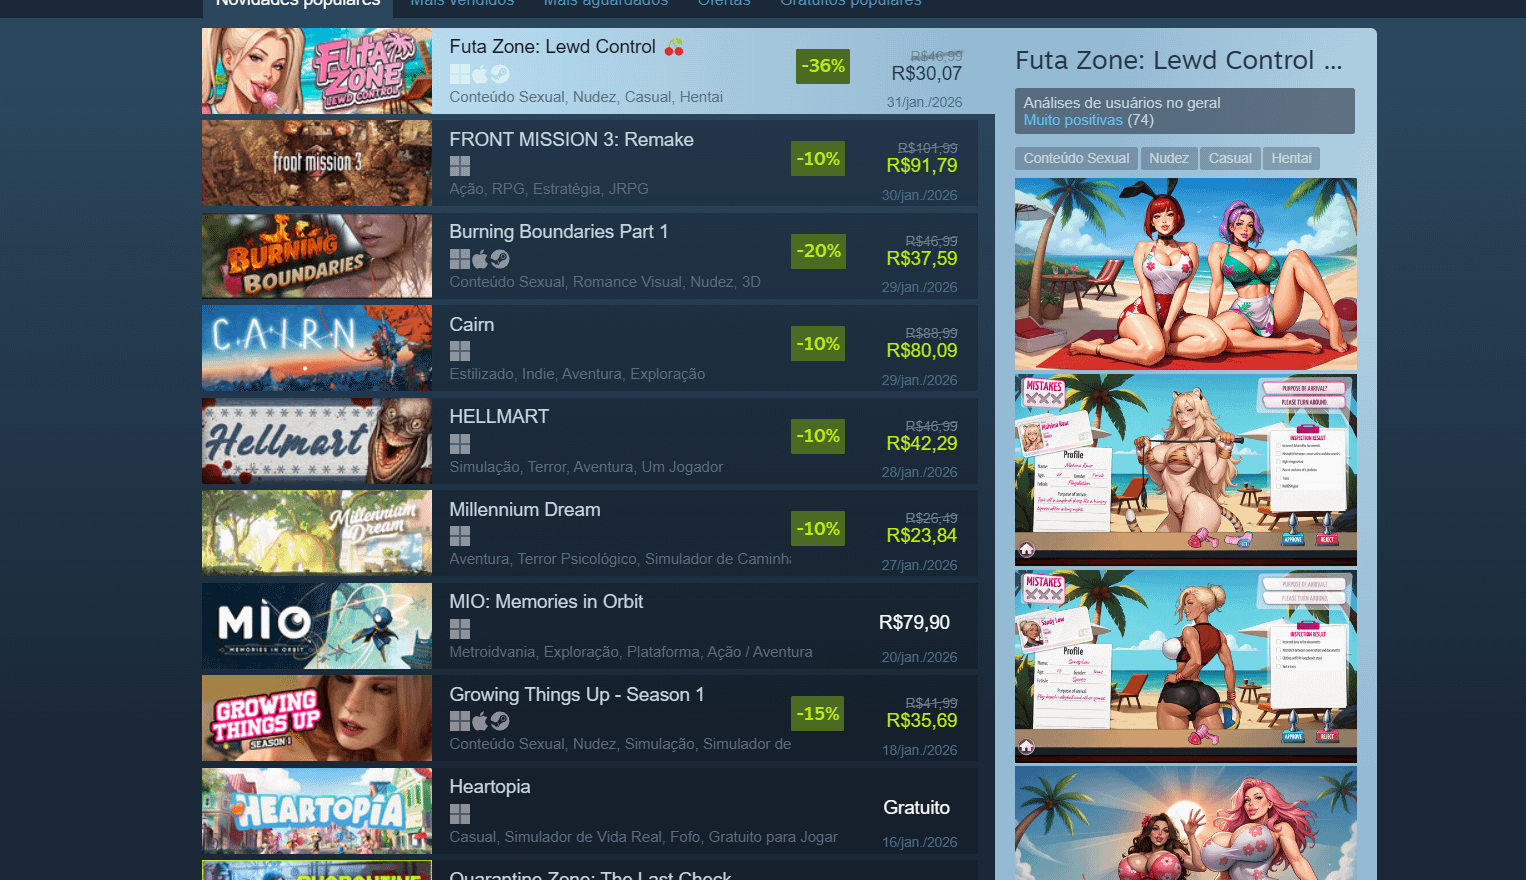Click the Muito positivas reviews link
This screenshot has height=880, width=1526.
(1073, 120)
